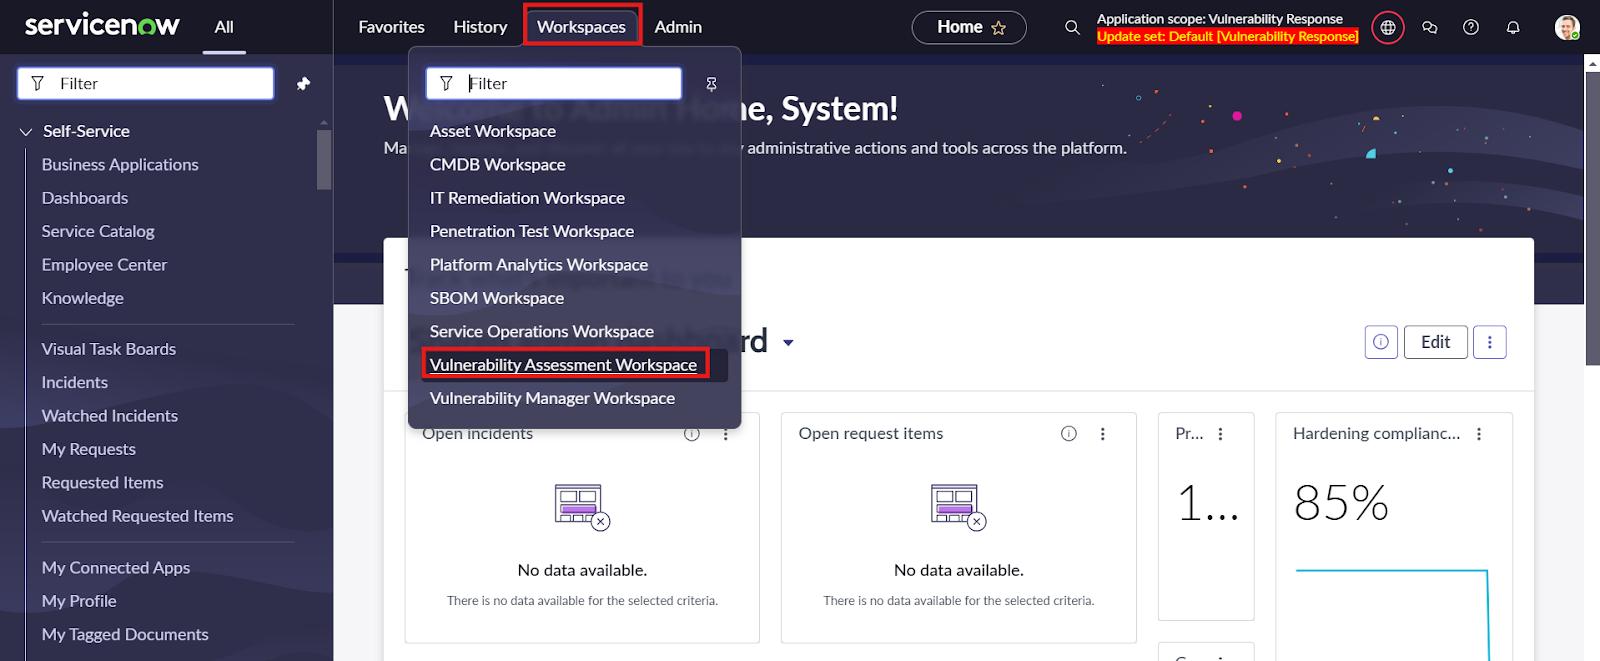This screenshot has height=661, width=1600.
Task: Open the global search magnifier
Action: [x=1072, y=27]
